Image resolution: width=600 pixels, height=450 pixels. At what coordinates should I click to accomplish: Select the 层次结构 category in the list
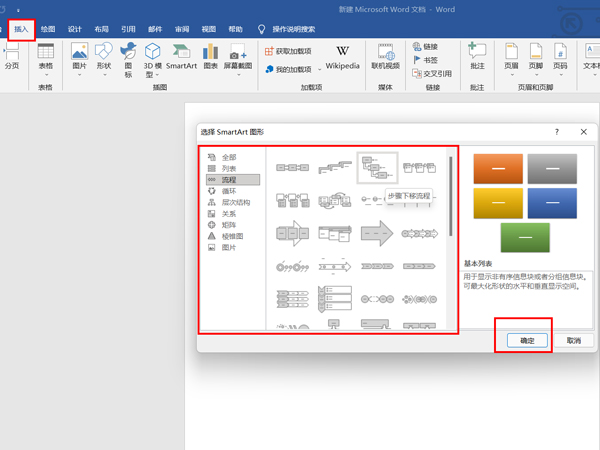pyautogui.click(x=236, y=202)
